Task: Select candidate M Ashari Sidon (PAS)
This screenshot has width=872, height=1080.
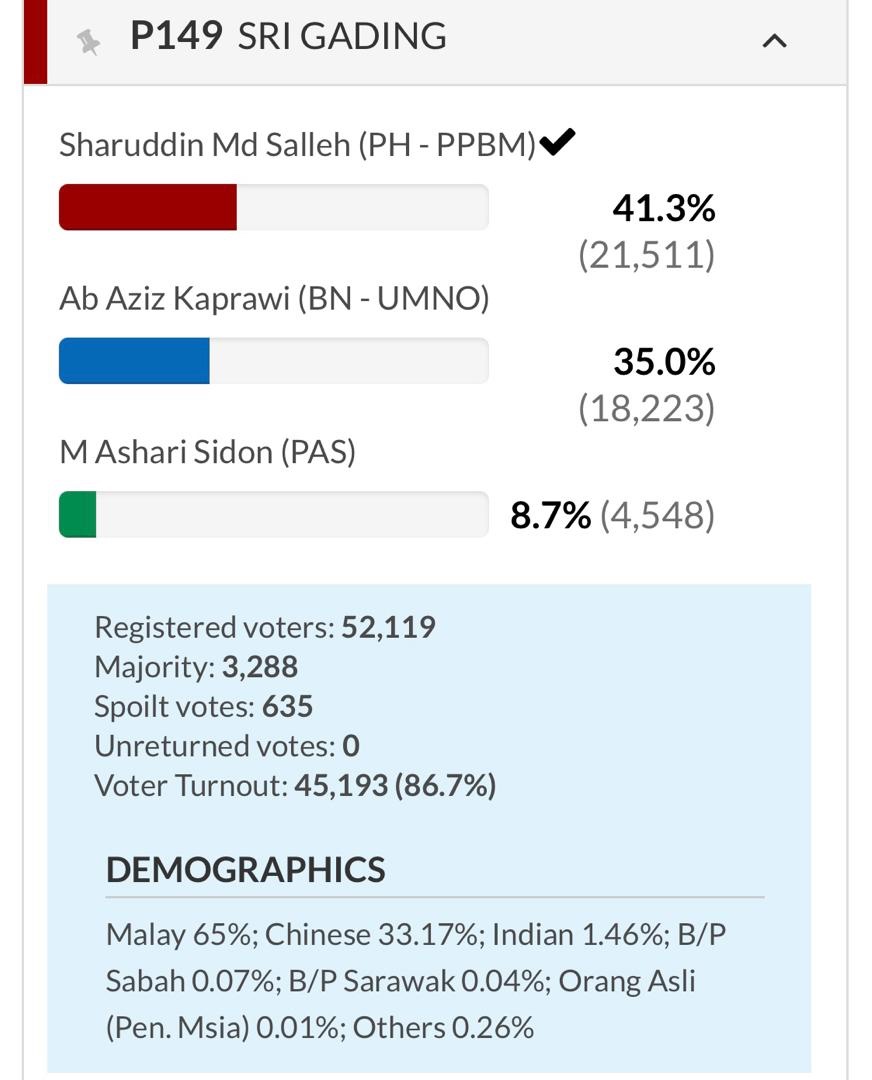Action: [208, 452]
